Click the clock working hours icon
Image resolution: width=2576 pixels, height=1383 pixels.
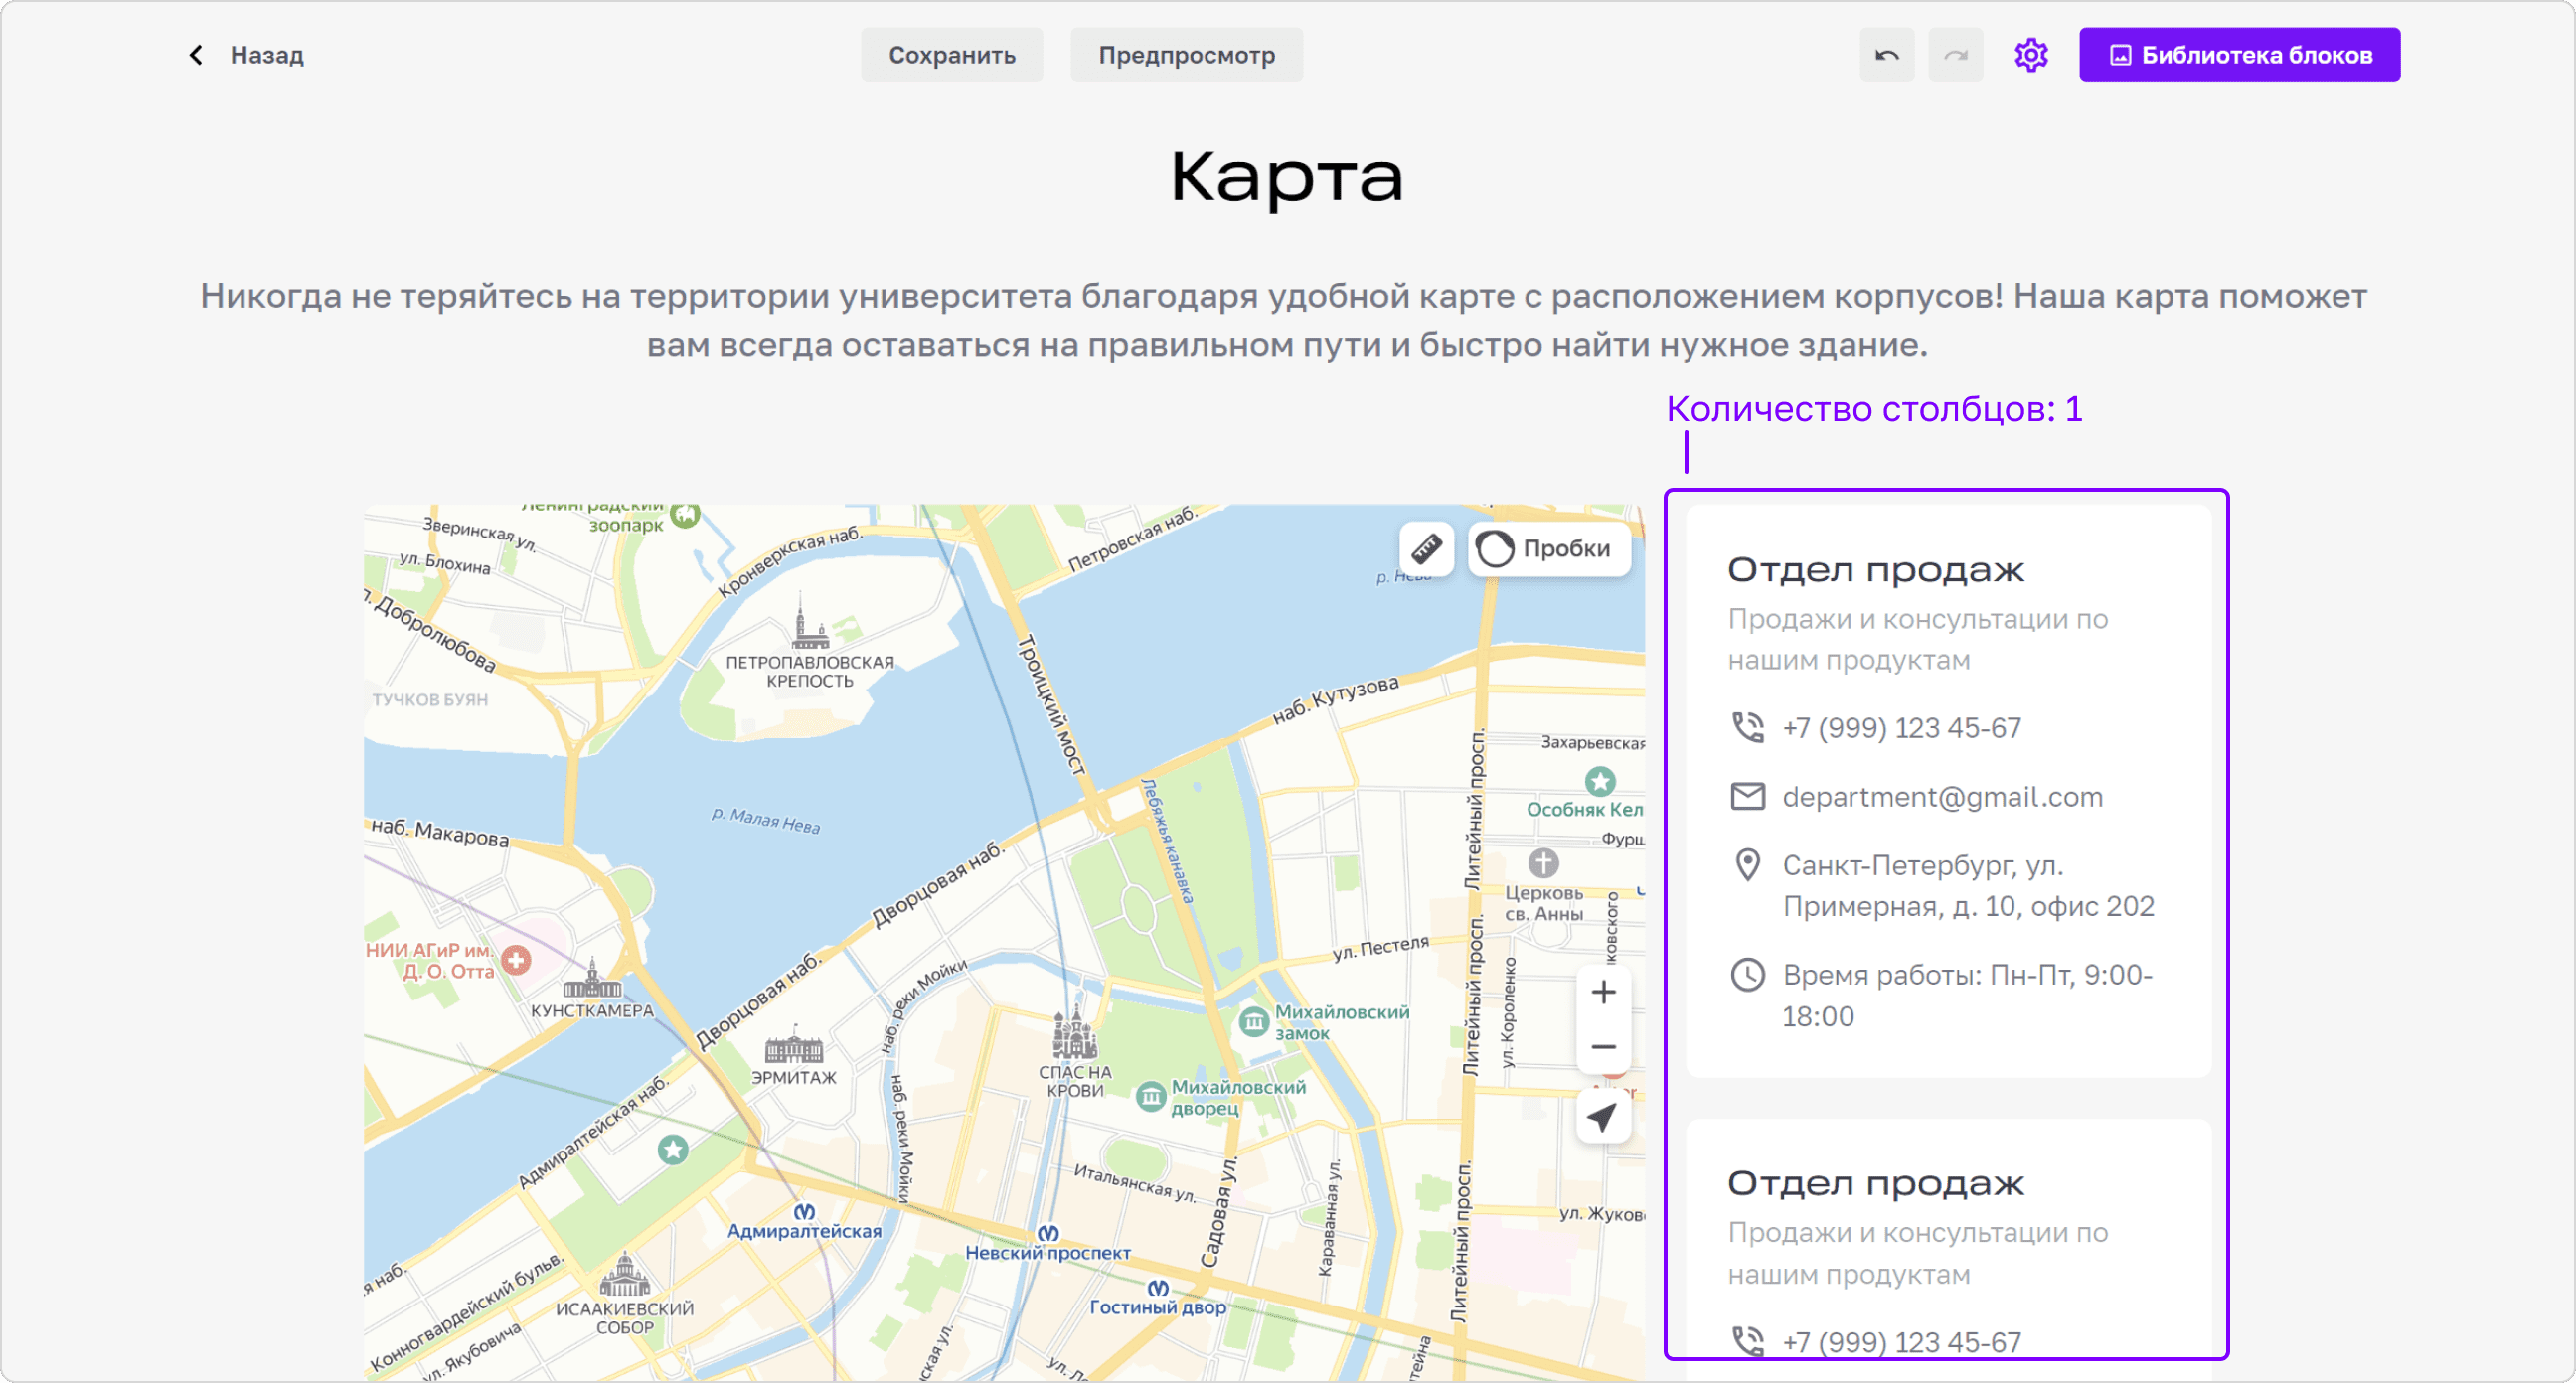point(1747,975)
